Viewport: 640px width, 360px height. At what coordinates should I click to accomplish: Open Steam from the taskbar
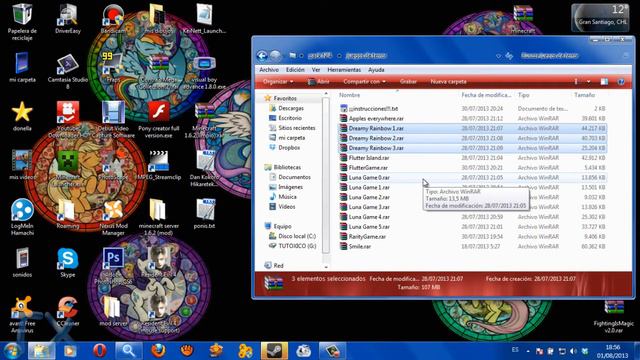274,351
